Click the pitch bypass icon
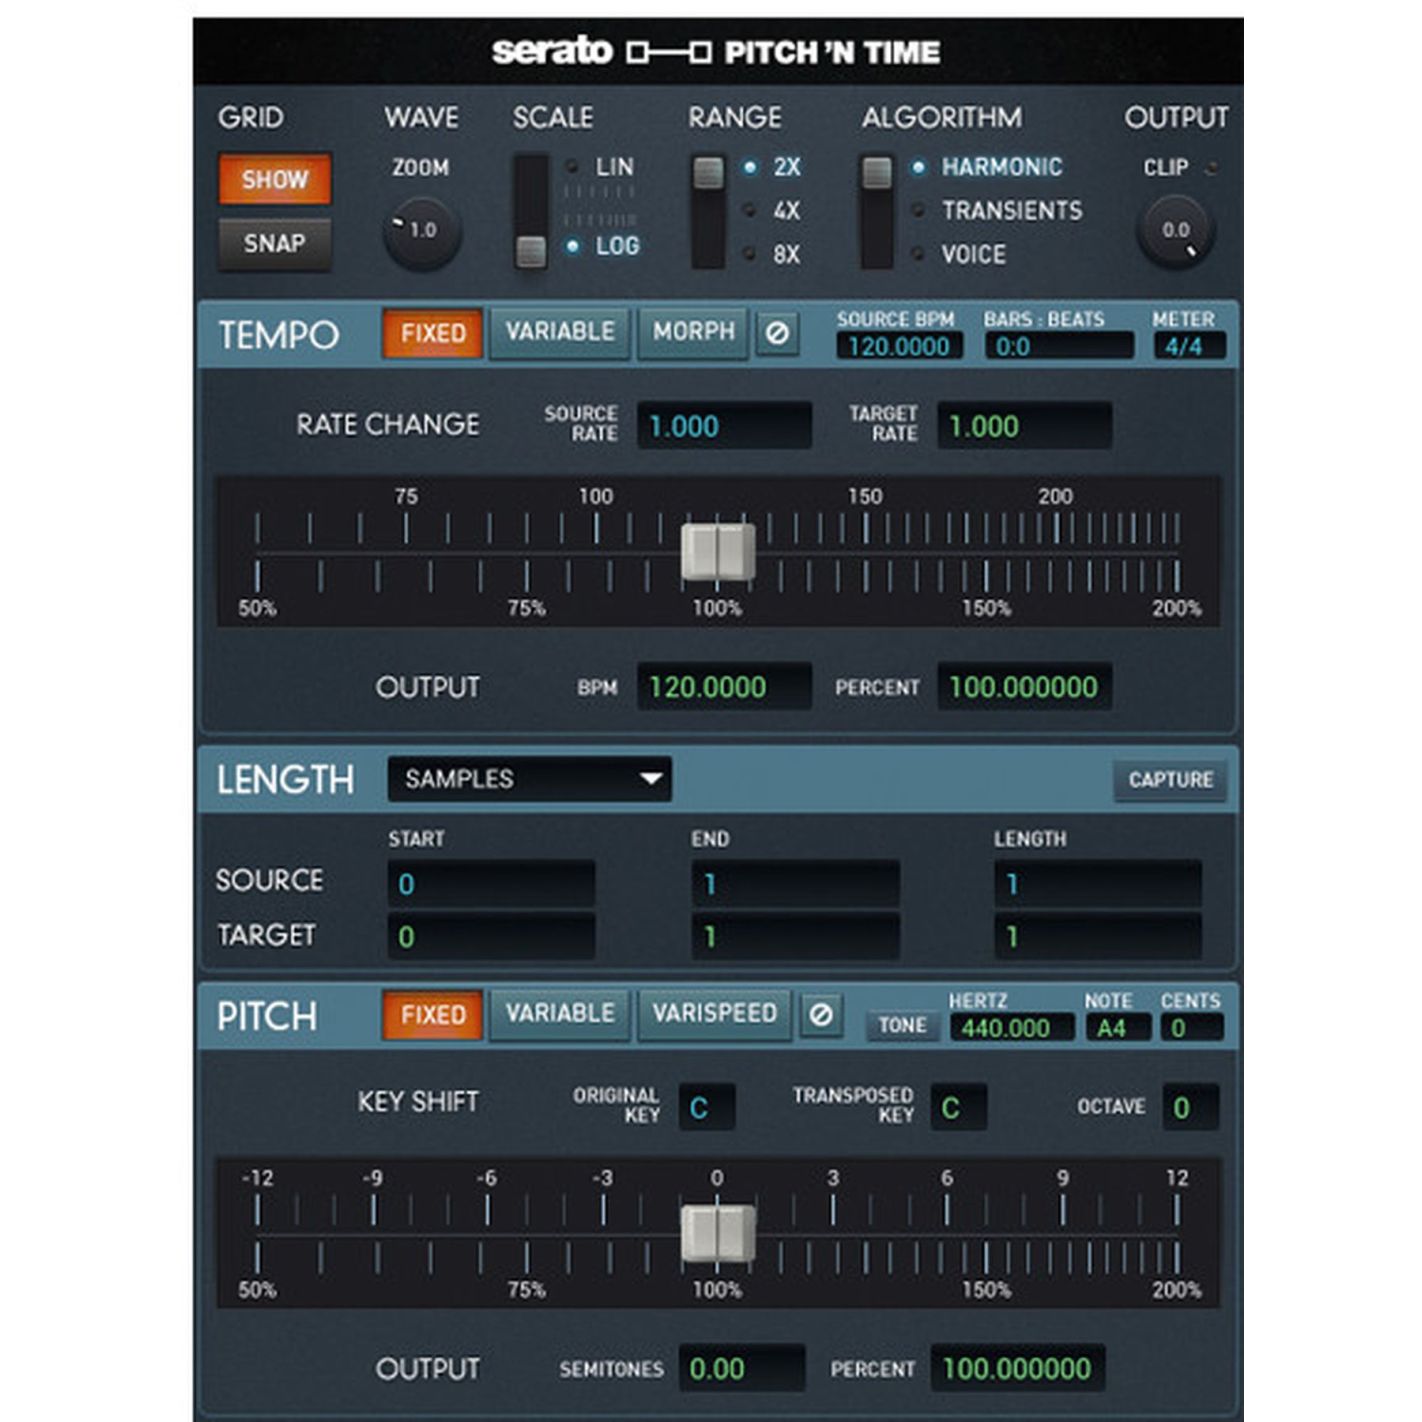The height and width of the screenshot is (1422, 1422). pyautogui.click(x=820, y=1015)
